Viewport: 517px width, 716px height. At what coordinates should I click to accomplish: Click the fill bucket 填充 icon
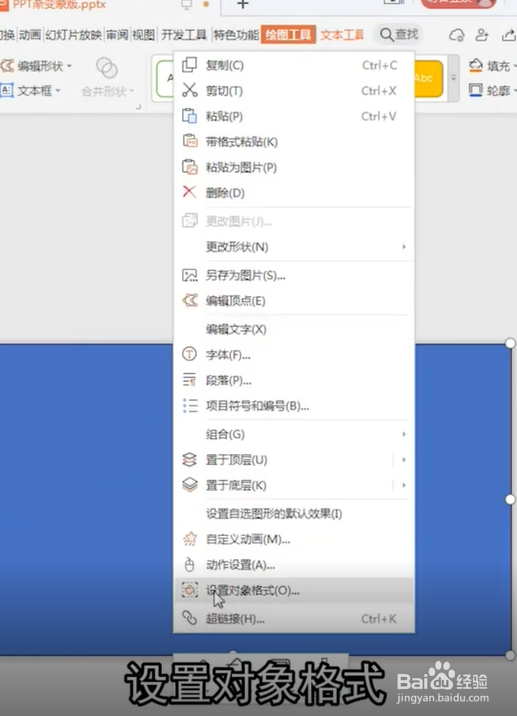[475, 66]
